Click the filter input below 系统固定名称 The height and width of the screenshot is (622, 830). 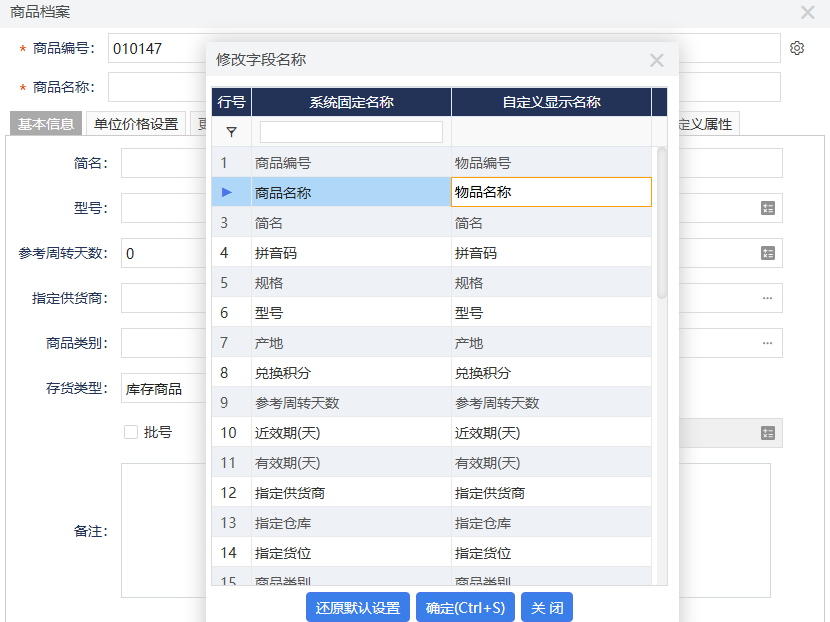point(350,131)
